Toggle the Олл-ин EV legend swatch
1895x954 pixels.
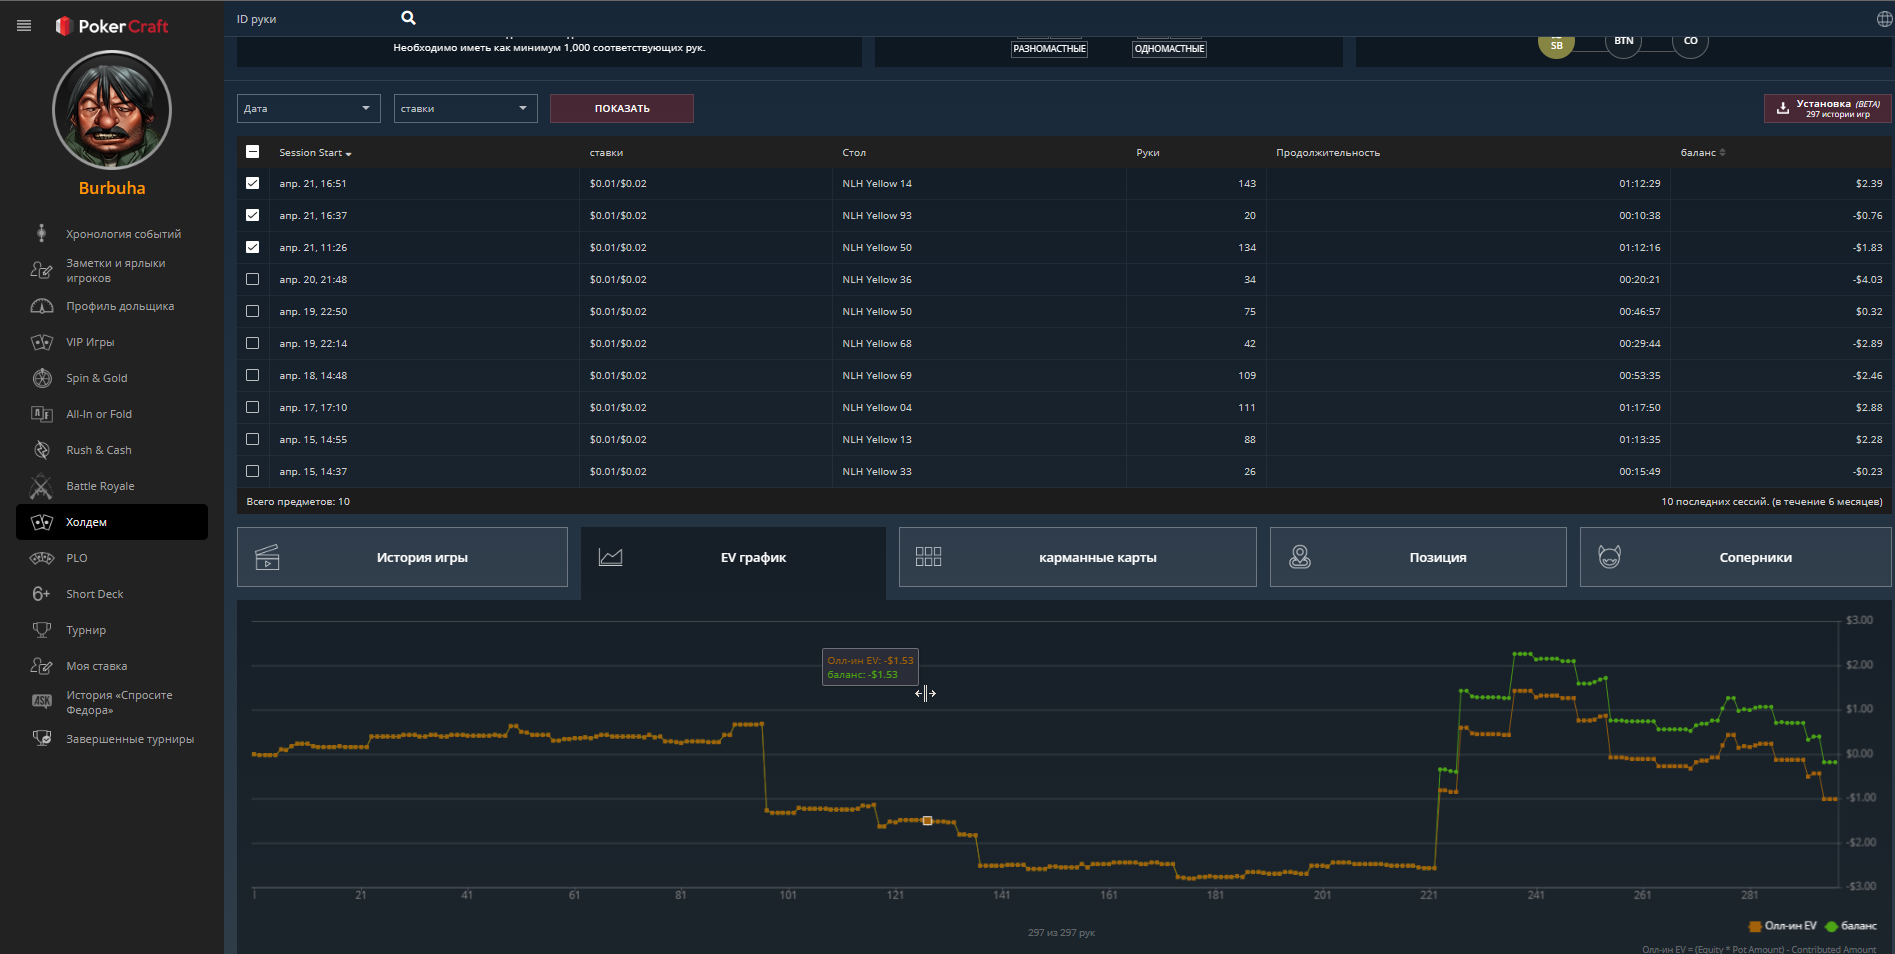[1755, 926]
